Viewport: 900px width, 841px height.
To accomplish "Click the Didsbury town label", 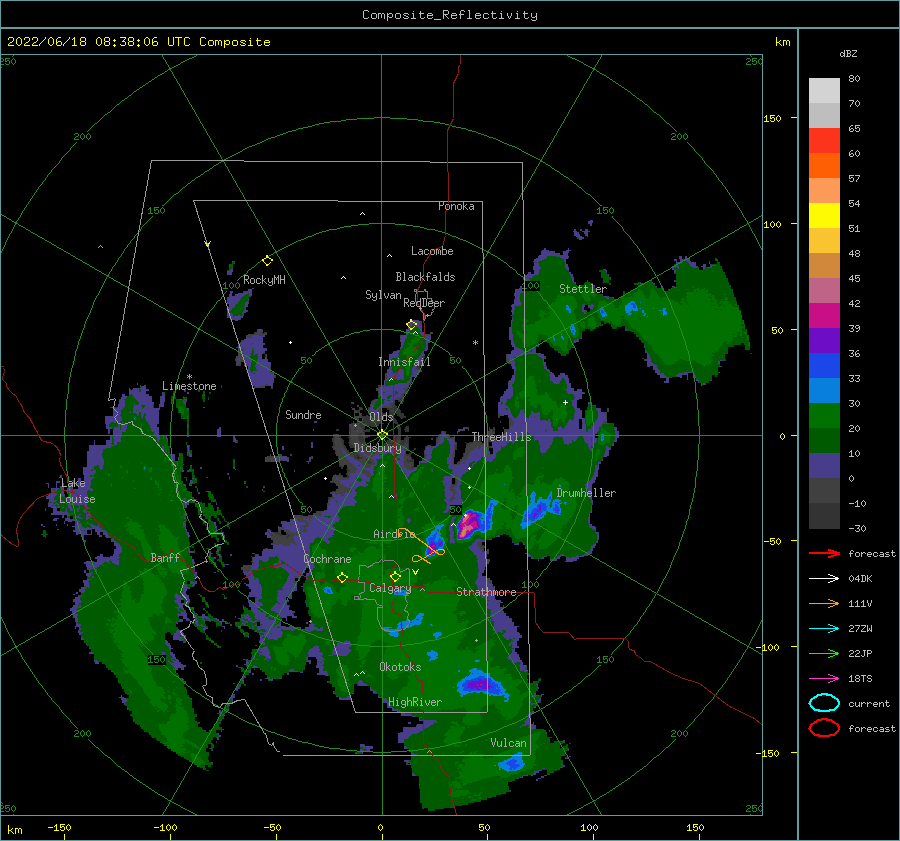I will click(377, 448).
